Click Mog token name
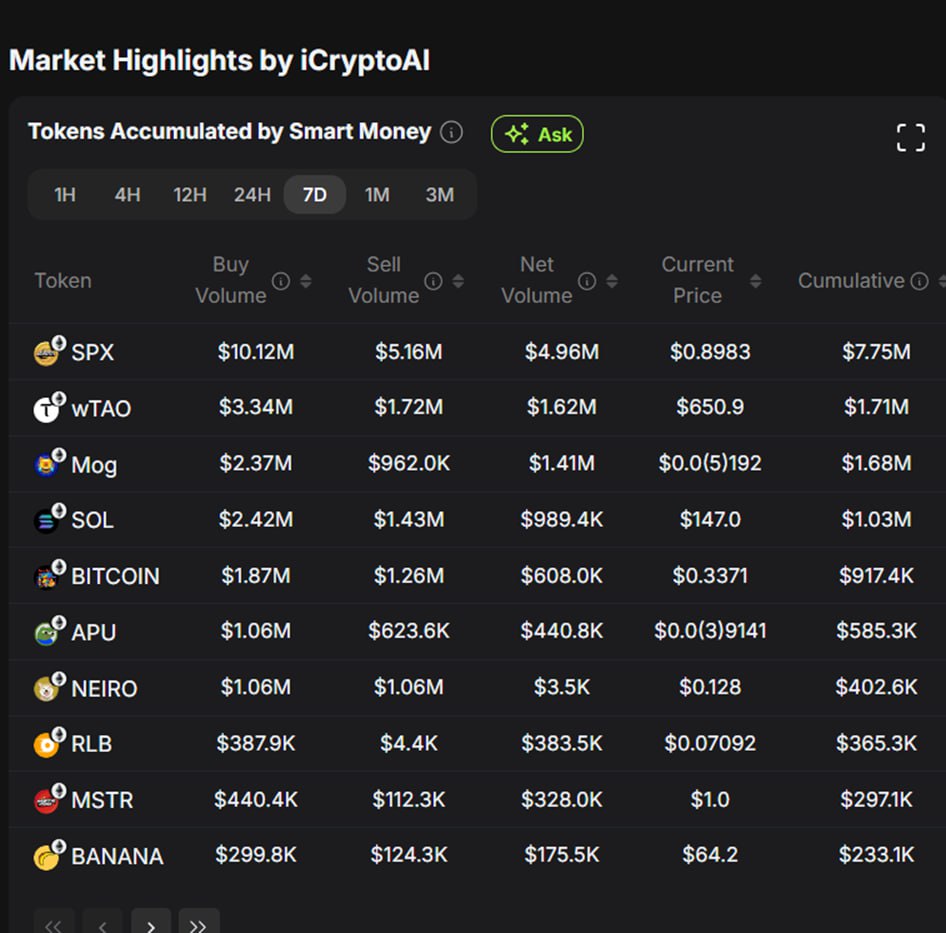Screen dimensions: 946x933 [94, 465]
